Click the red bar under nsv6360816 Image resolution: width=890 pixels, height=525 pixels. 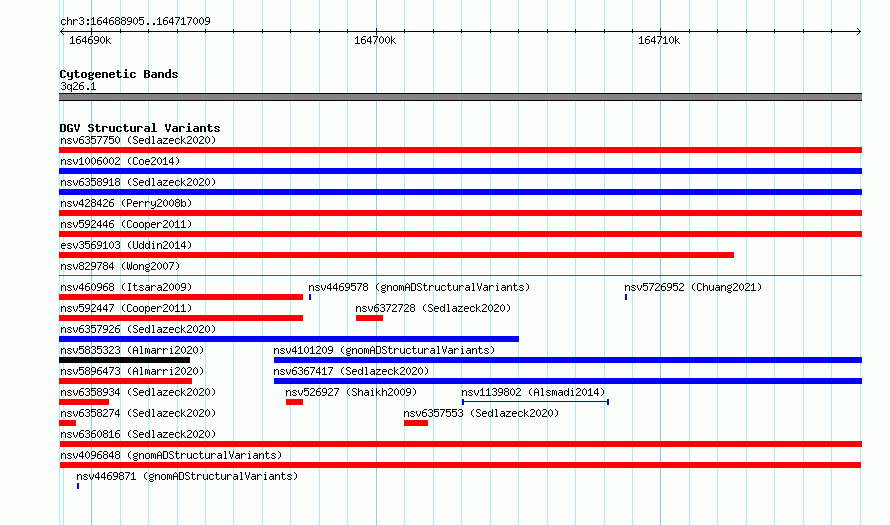tap(460, 444)
